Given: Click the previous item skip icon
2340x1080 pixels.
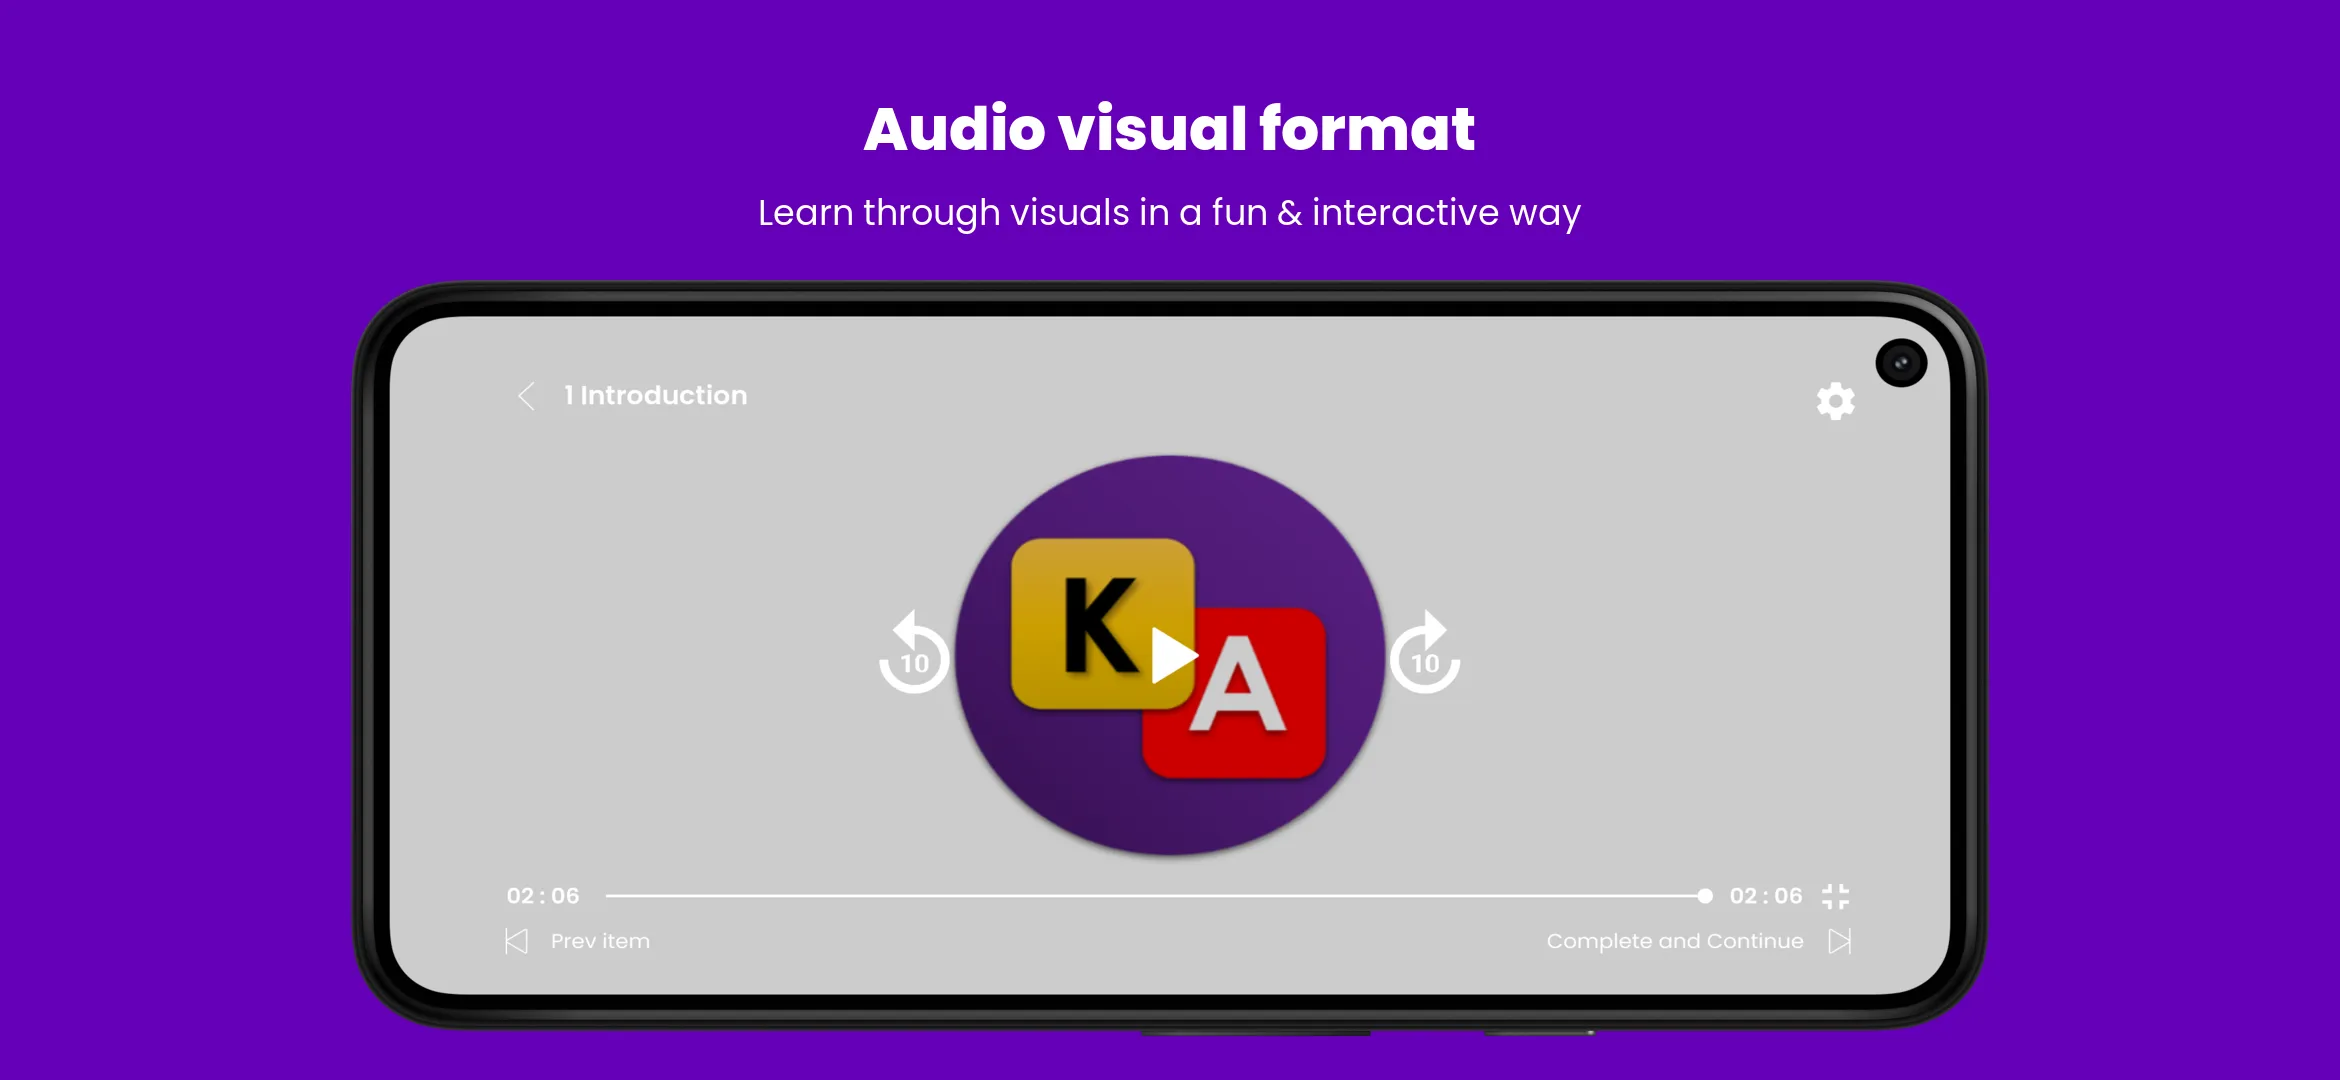Looking at the screenshot, I should click(516, 941).
